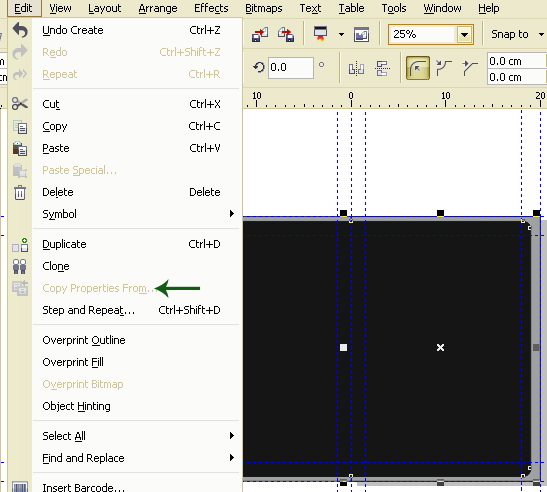Click the Mirror horizontally icon
547x492 pixels.
click(356, 68)
